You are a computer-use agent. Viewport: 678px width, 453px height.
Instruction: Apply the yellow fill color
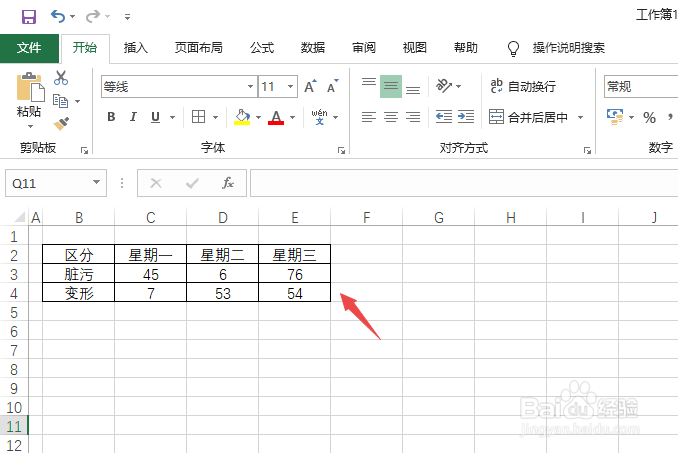click(x=242, y=117)
